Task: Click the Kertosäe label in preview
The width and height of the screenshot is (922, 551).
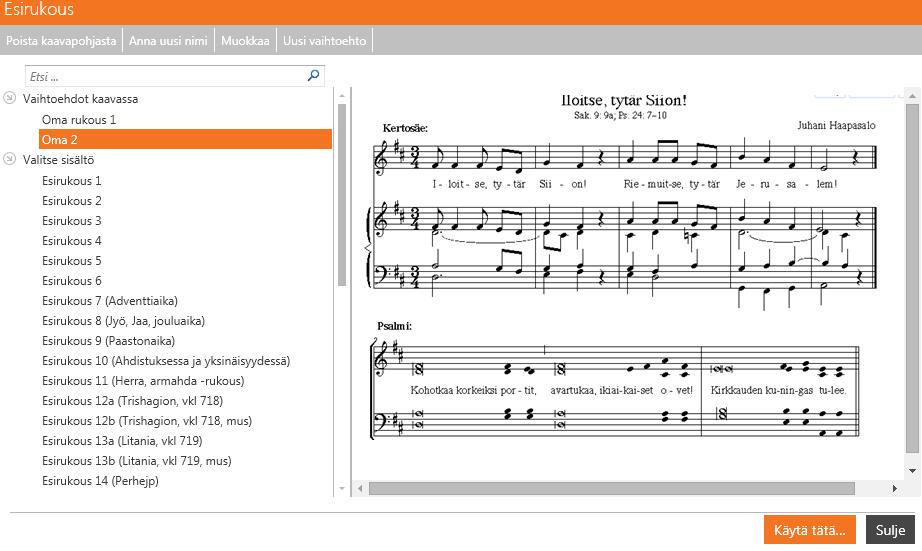Action: [x=405, y=128]
